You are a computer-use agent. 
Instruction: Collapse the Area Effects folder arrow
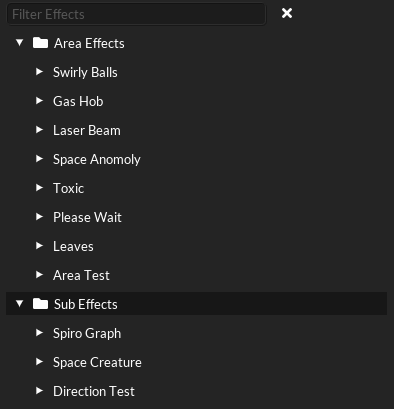20,43
